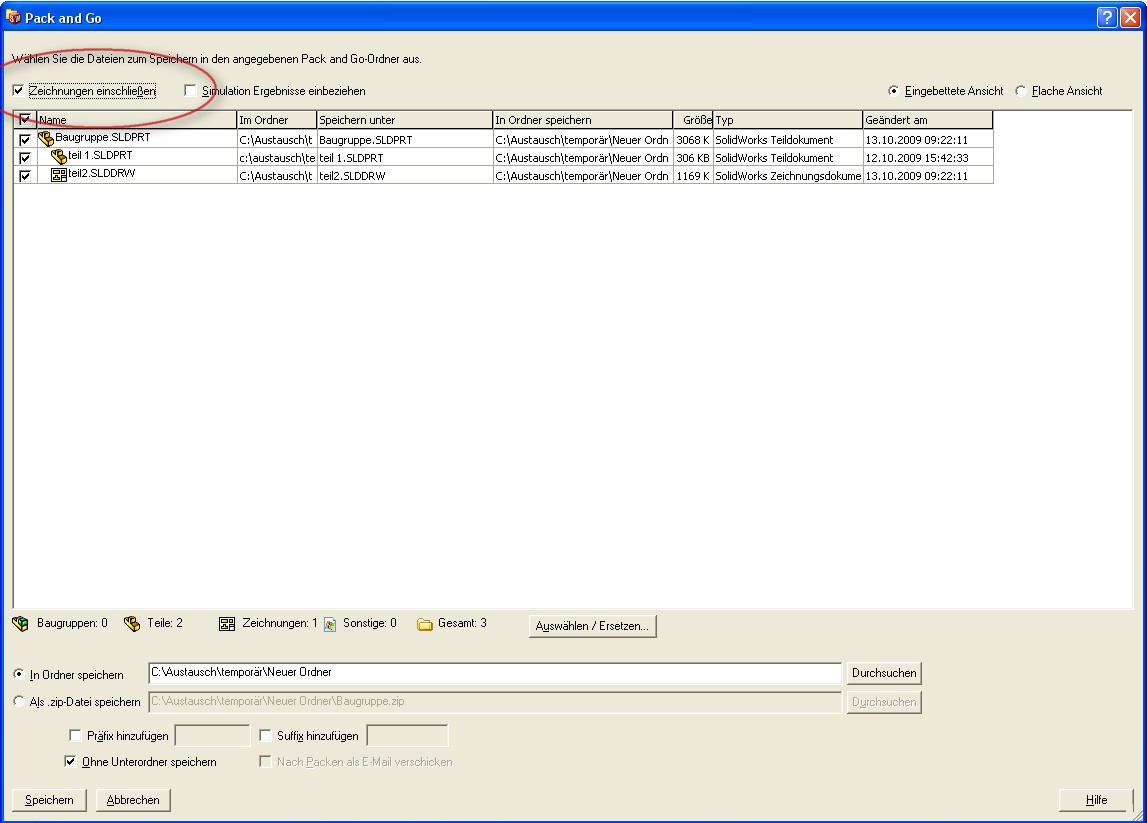Click the Speichern button
The width and height of the screenshot is (1147, 823).
[49, 800]
